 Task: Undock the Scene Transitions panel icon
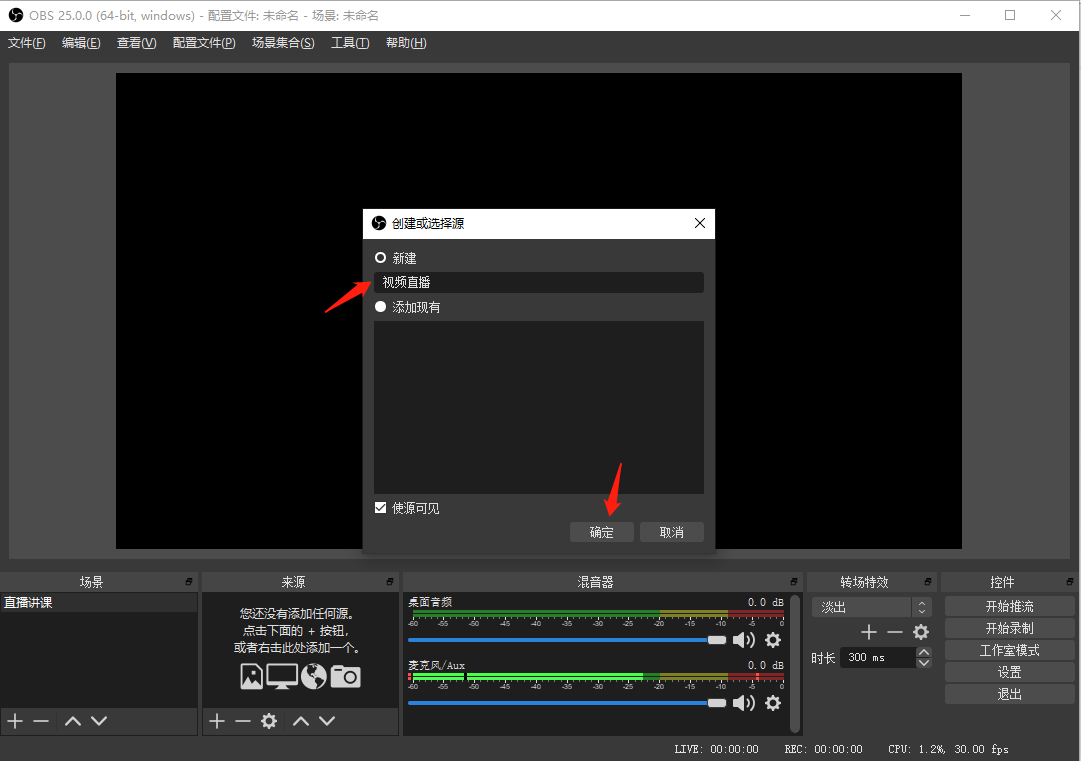927,582
